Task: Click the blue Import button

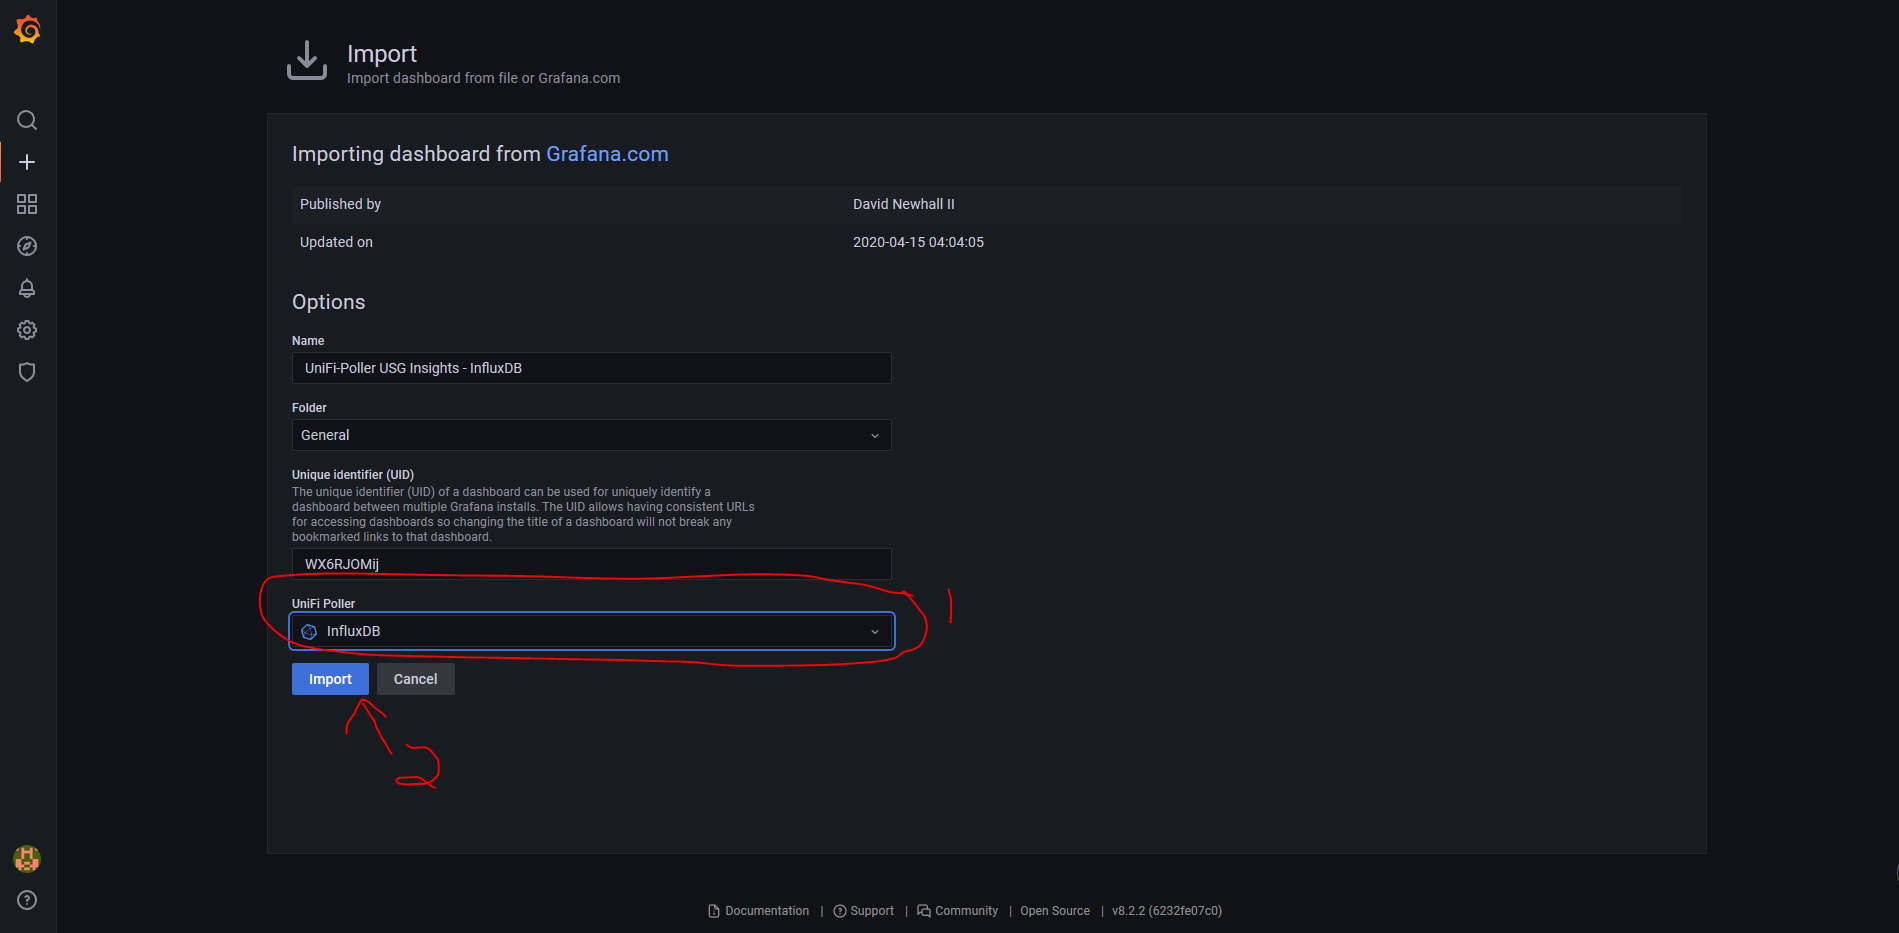Action: coord(330,679)
